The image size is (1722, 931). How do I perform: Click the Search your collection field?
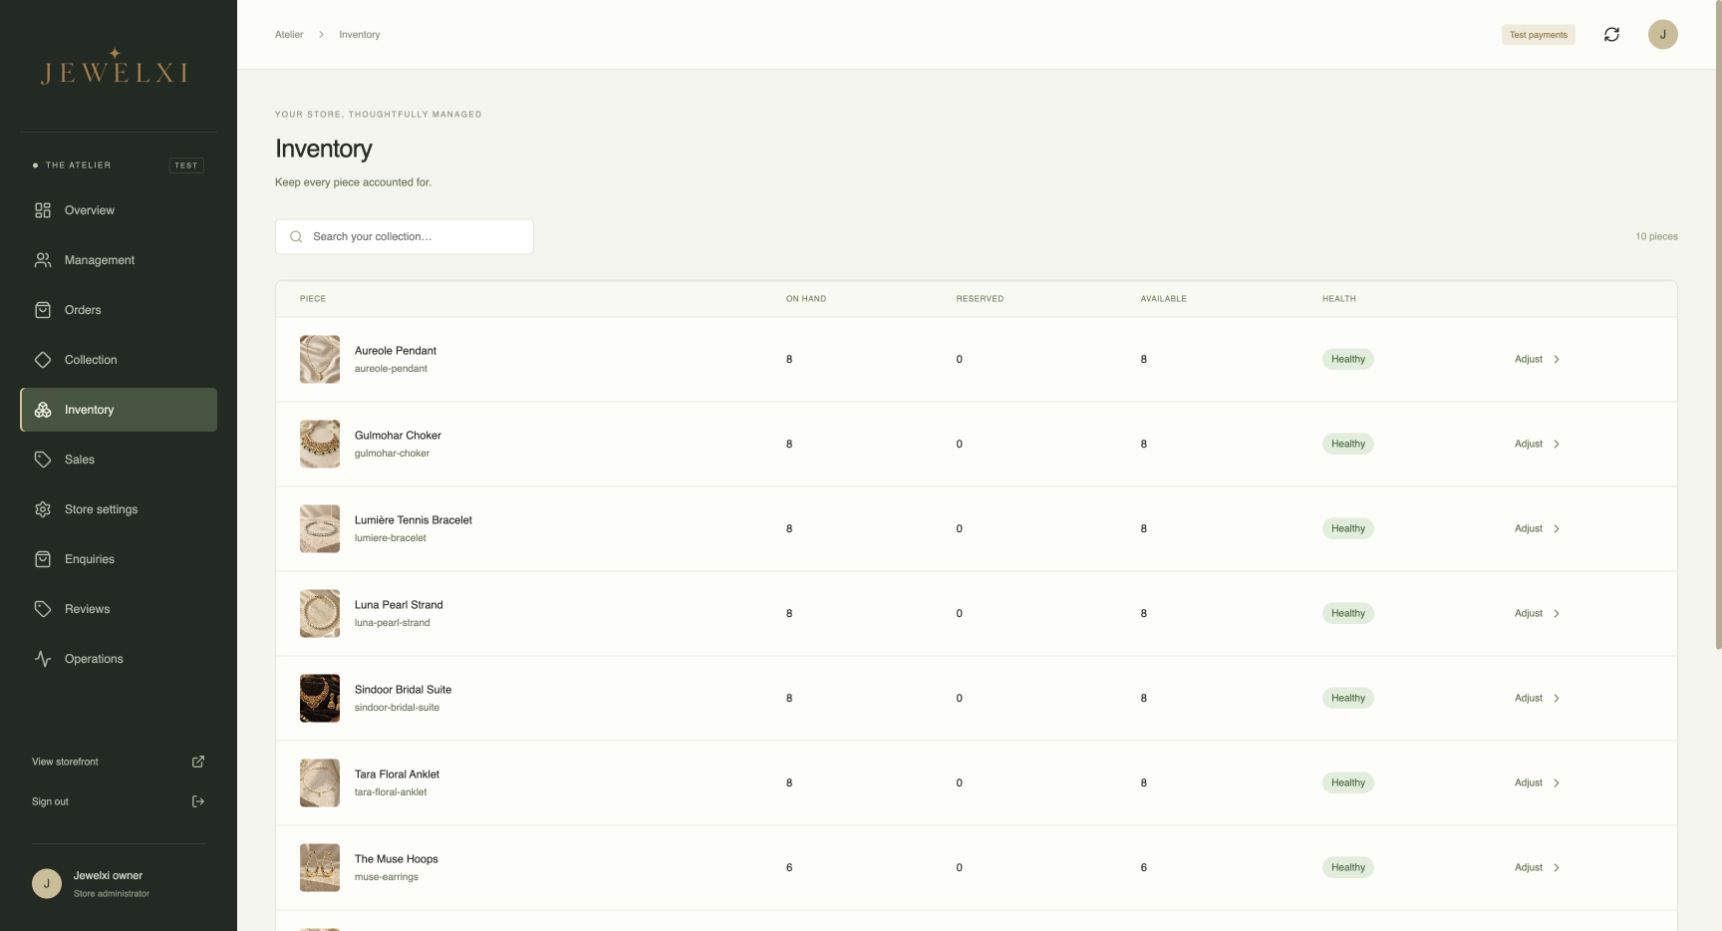[x=404, y=237]
